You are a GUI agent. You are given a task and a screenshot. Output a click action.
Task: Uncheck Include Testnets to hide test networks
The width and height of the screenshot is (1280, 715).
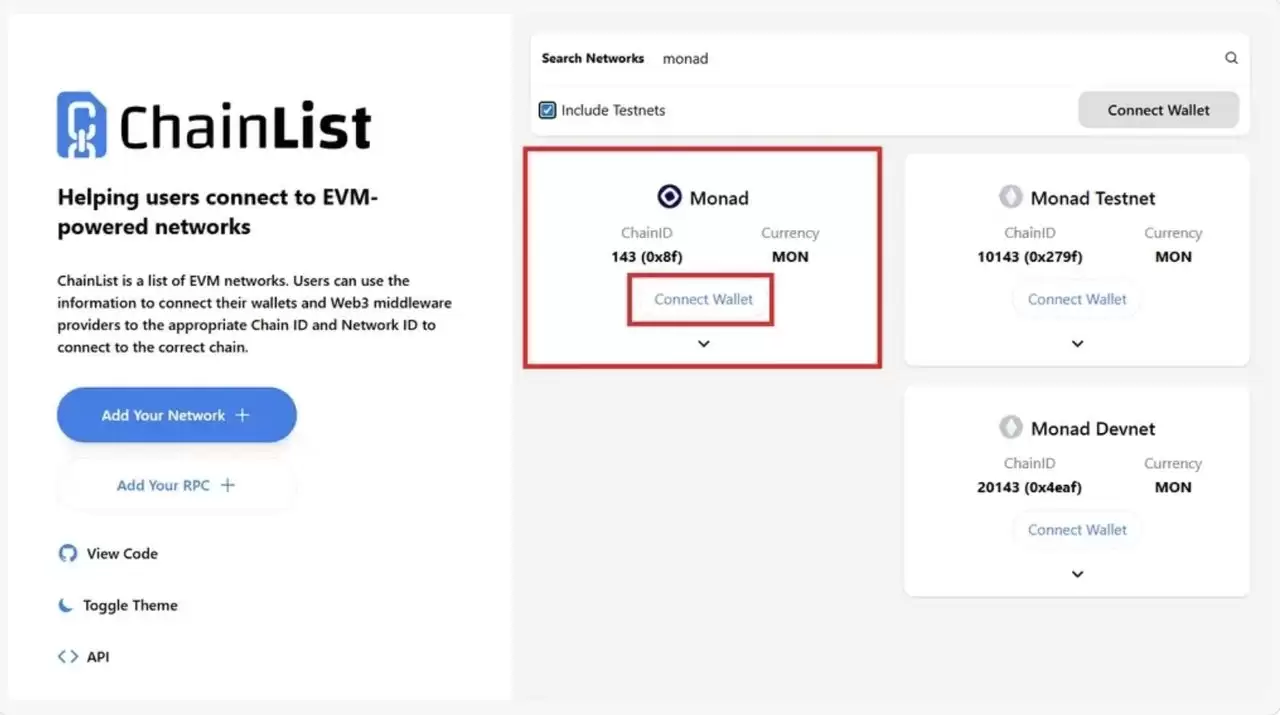coord(547,110)
